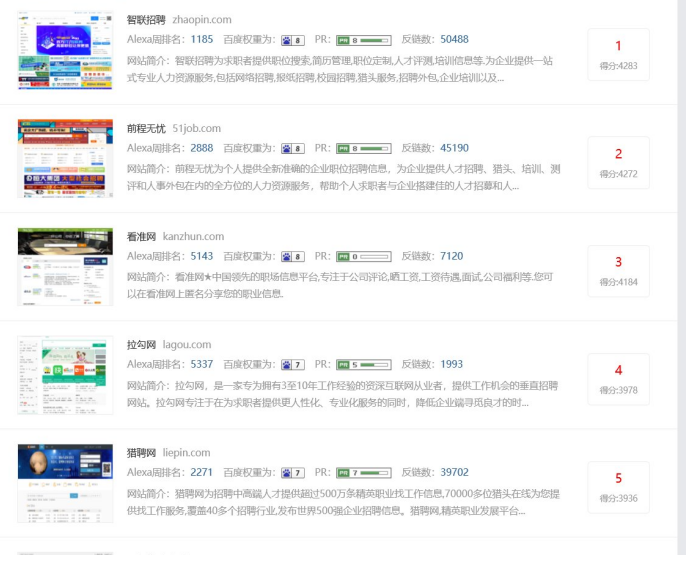Click backlink count 45190
The image size is (689, 563).
click(454, 148)
